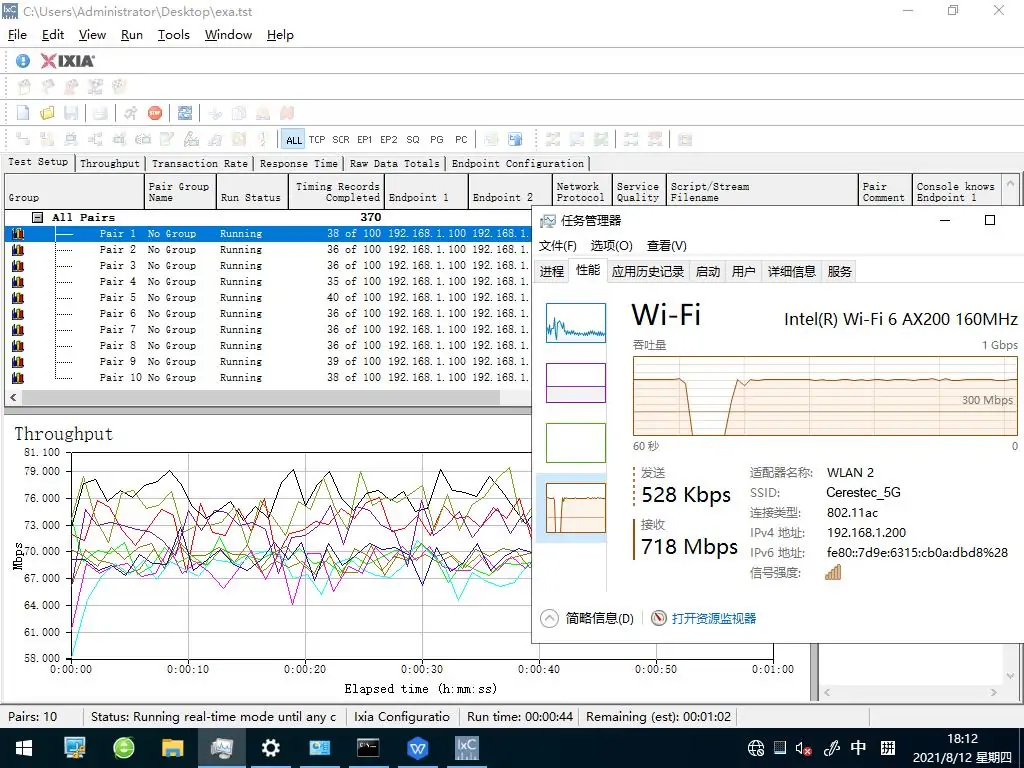The image size is (1024, 768).
Task: Select the memory graph thumbnail in Task Manager
Action: pyautogui.click(x=575, y=382)
